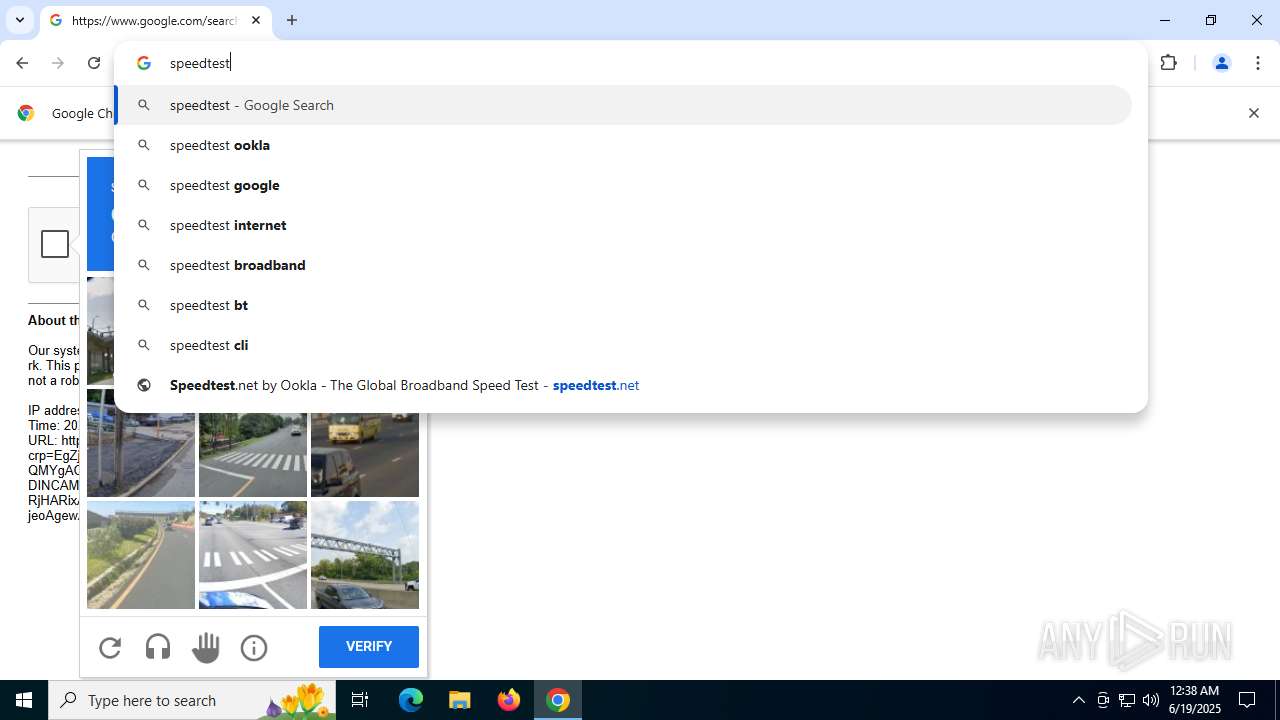Open the notification center
Screen dimensions: 1280x720
1248,700
